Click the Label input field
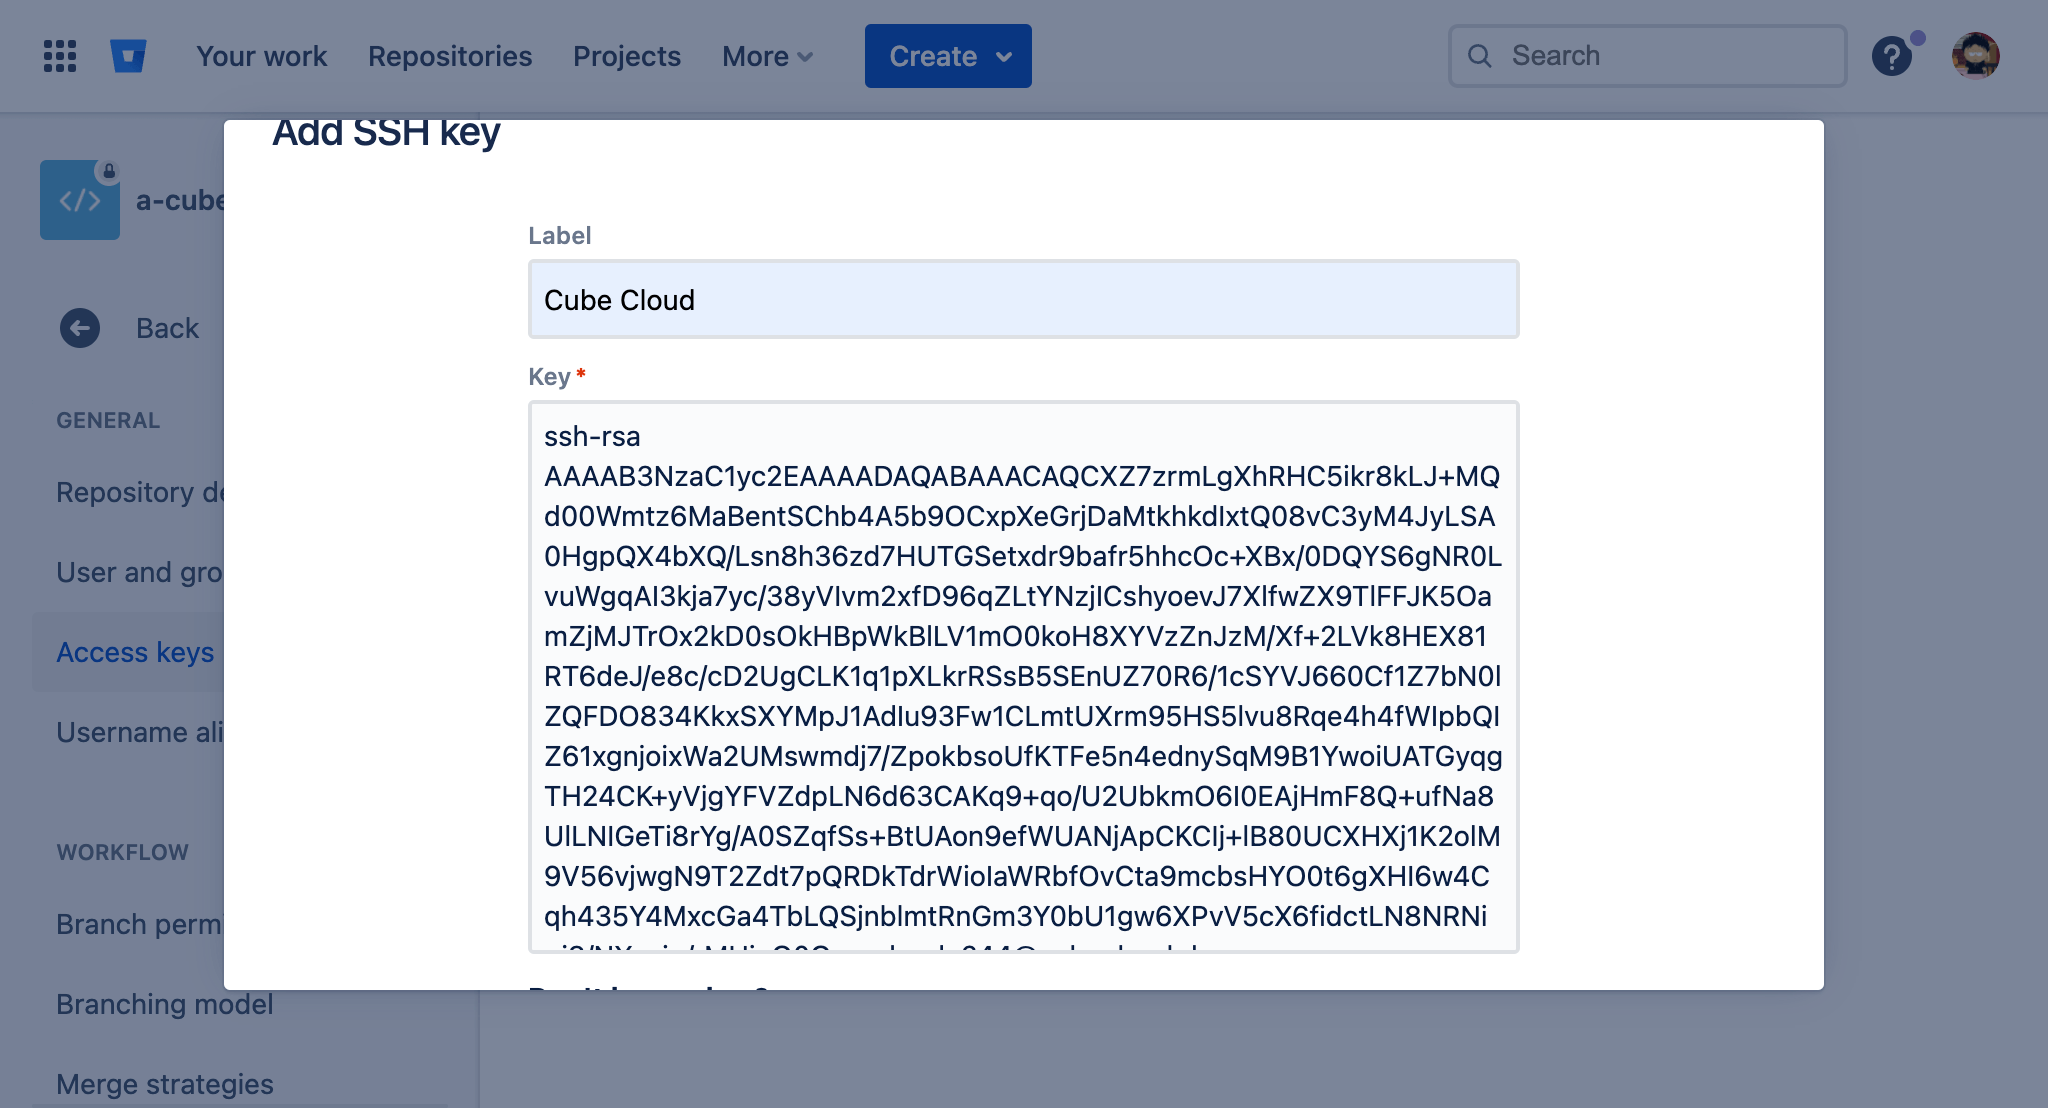Image resolution: width=2048 pixels, height=1108 pixels. tap(1025, 299)
